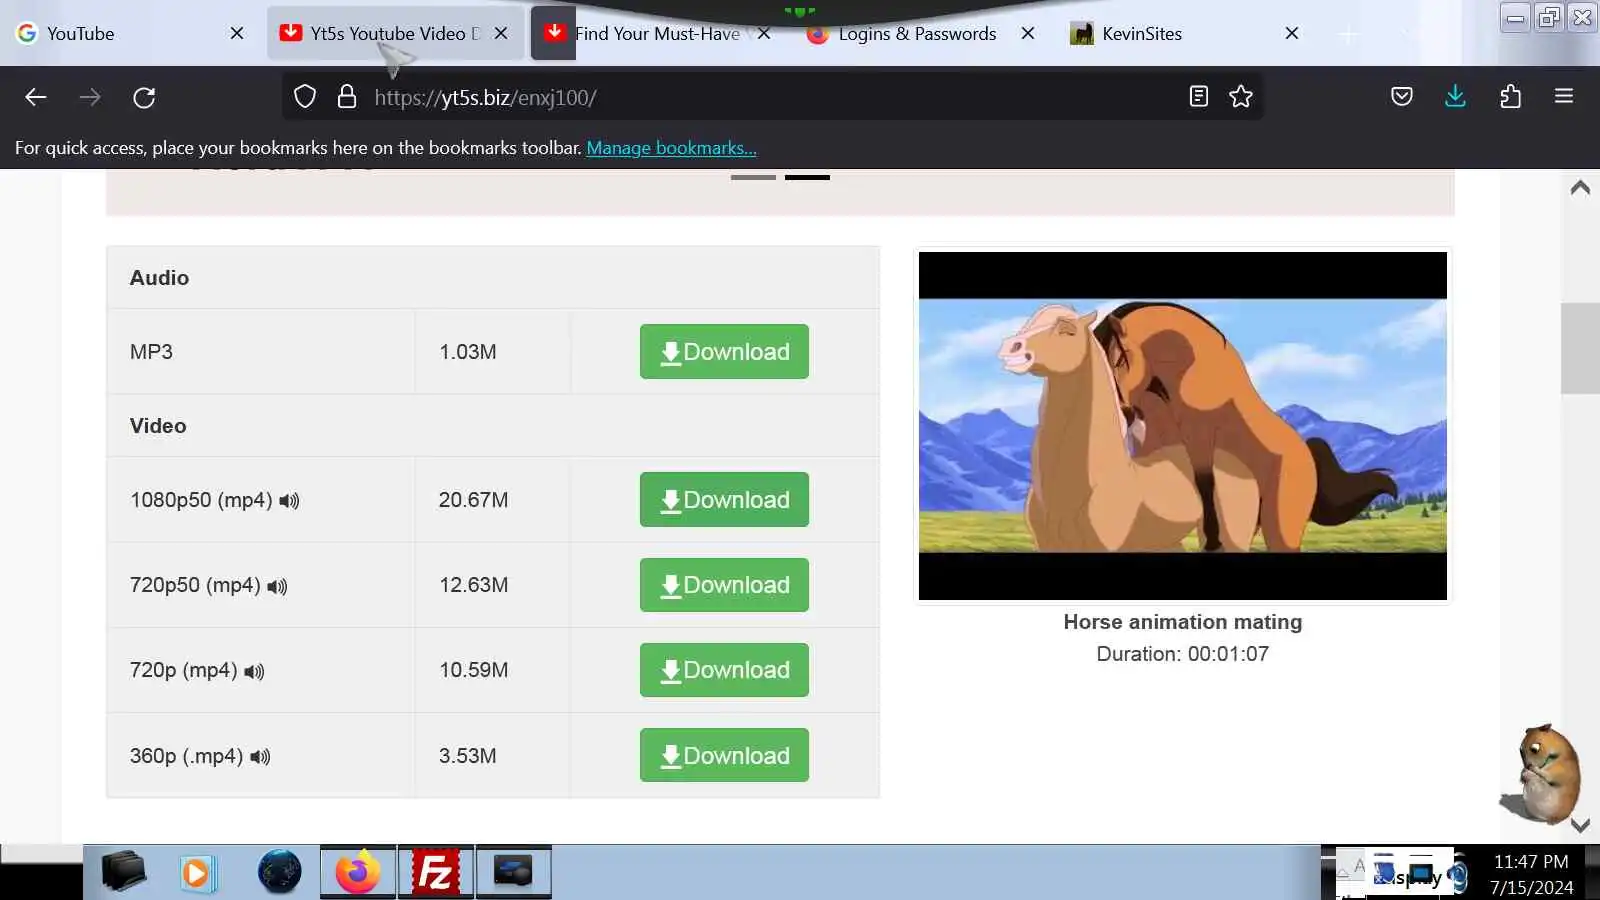The image size is (1600, 900).
Task: Click the Audio section header
Action: tap(493, 277)
